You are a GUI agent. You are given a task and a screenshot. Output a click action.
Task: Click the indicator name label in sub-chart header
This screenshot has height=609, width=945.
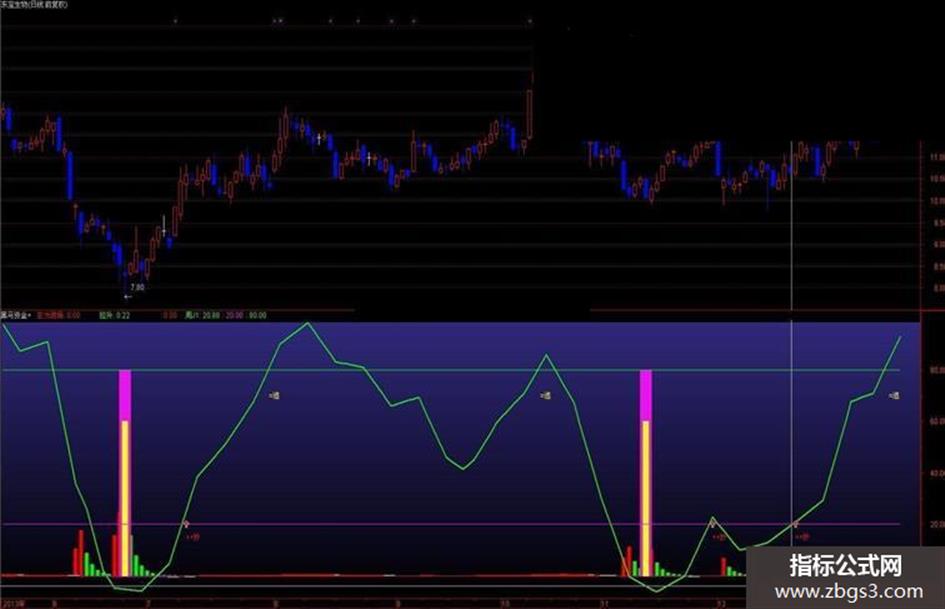(x=16, y=315)
